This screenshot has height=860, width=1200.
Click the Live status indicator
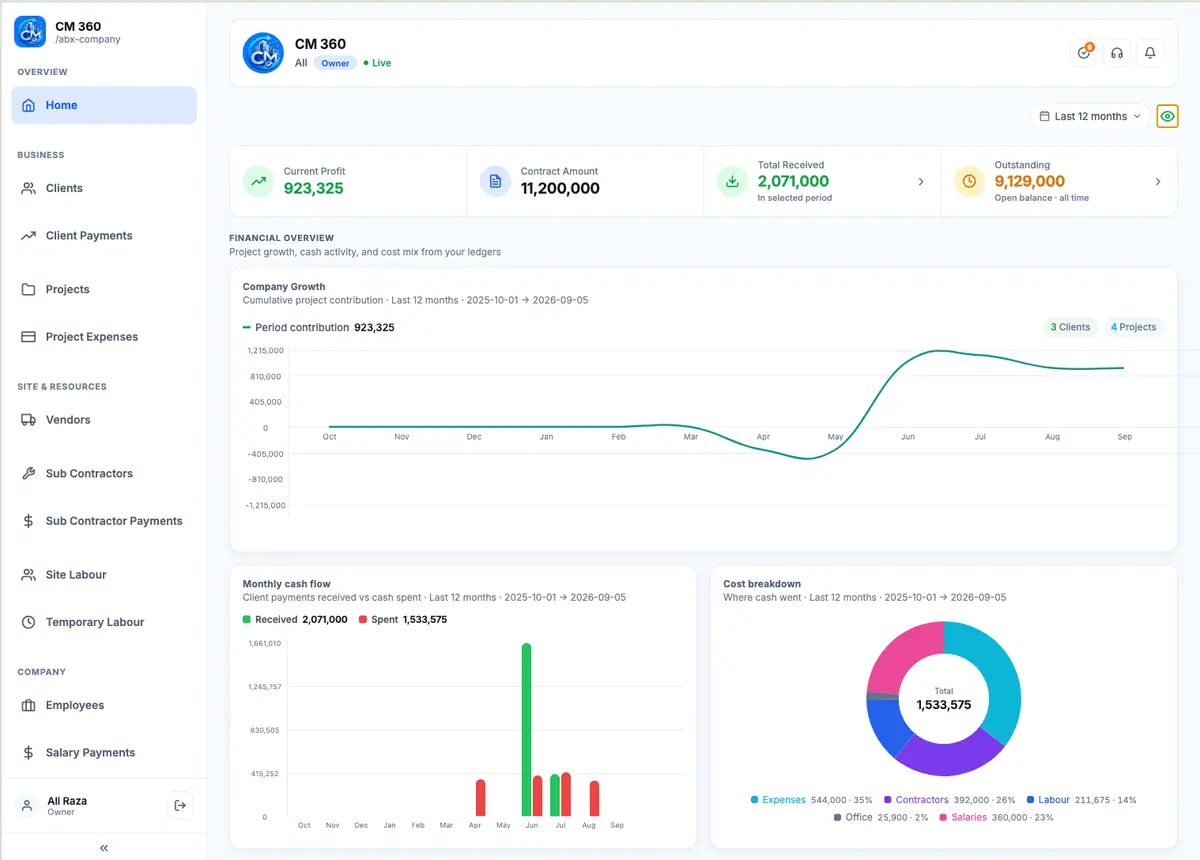coord(378,63)
